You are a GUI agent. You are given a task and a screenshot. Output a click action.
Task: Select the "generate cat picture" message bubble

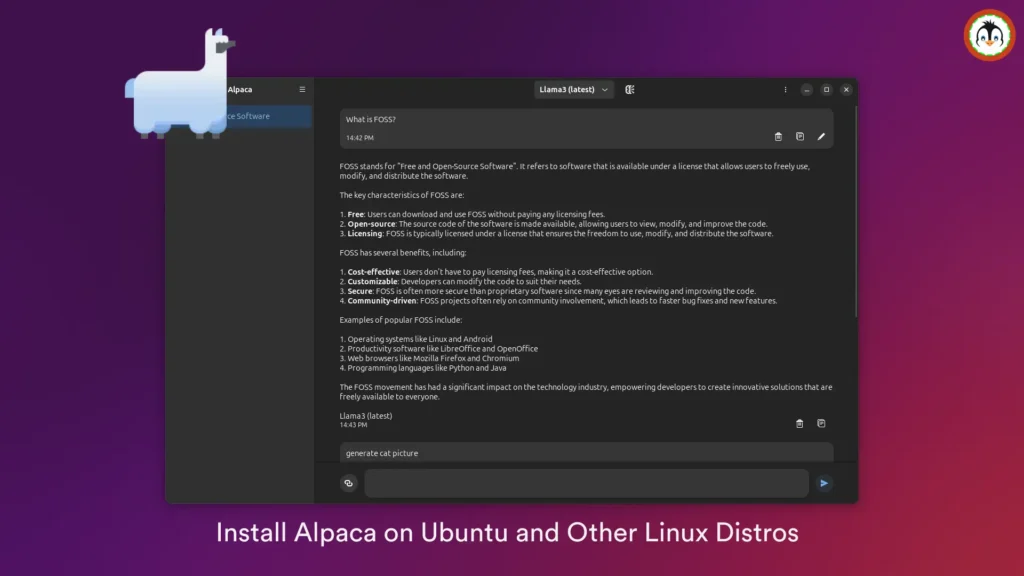click(x=586, y=453)
